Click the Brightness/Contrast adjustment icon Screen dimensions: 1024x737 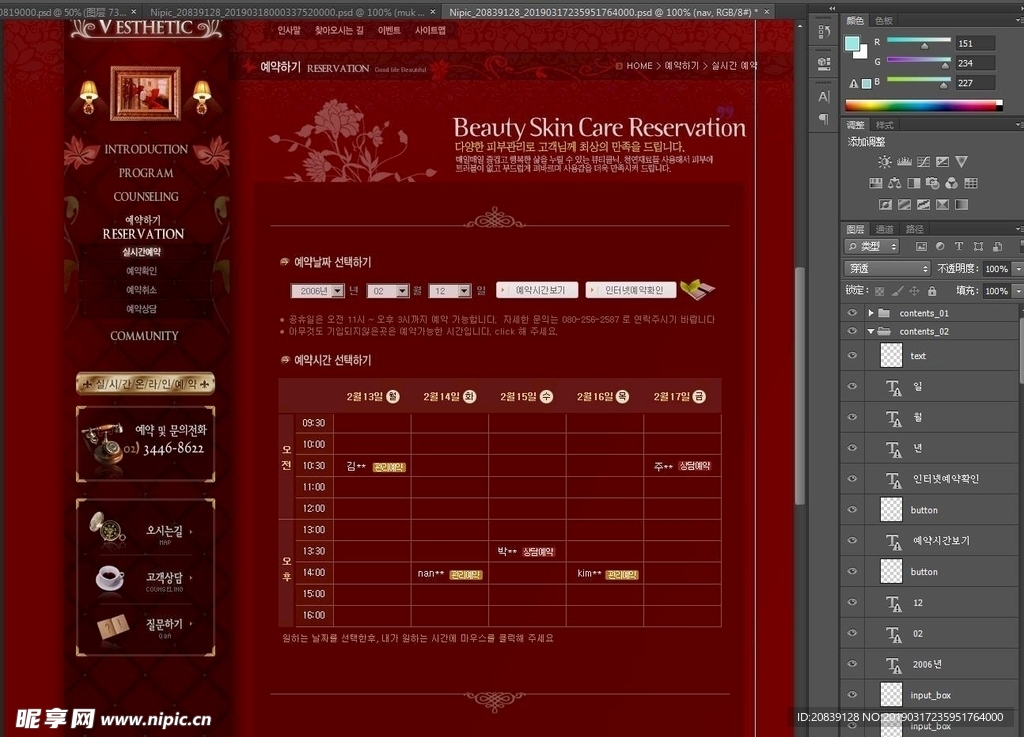pyautogui.click(x=884, y=162)
